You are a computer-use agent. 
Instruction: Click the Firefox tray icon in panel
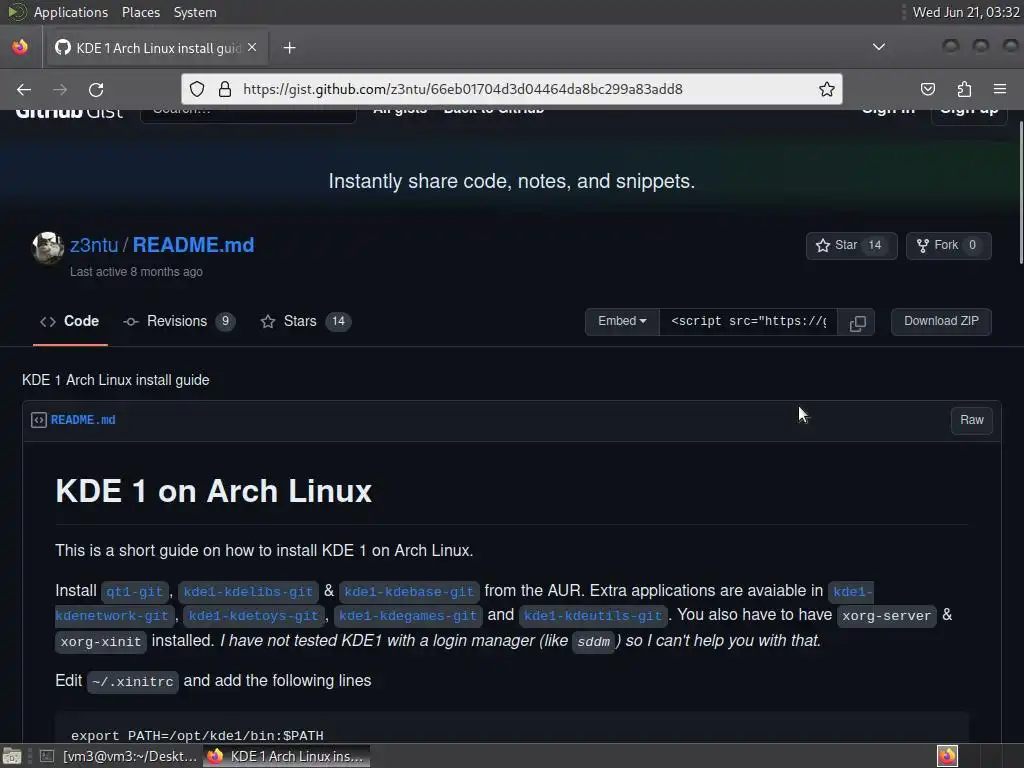pyautogui.click(x=947, y=756)
